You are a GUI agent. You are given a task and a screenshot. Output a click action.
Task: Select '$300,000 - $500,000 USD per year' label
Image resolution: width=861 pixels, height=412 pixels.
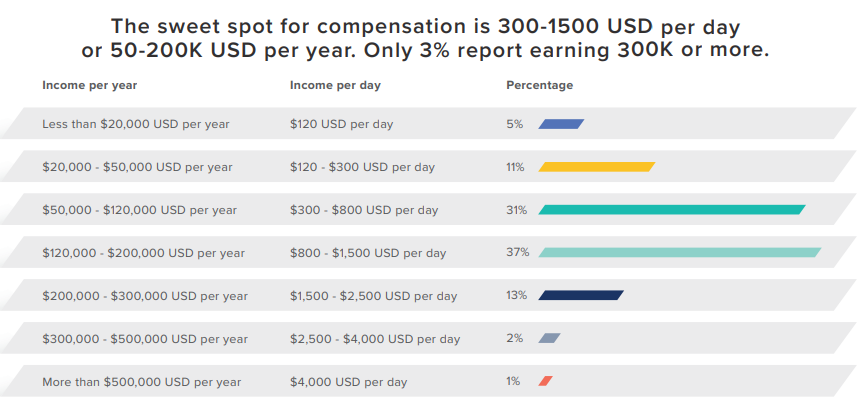pos(145,339)
